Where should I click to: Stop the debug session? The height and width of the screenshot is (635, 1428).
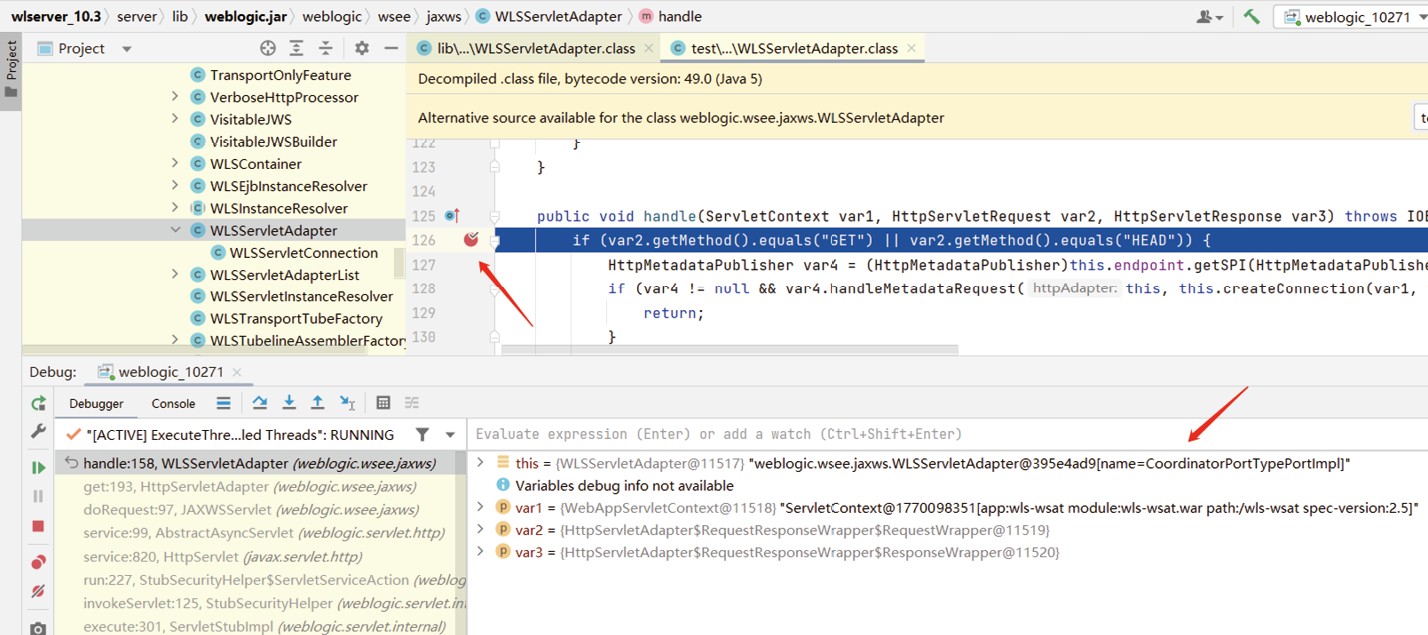point(38,526)
